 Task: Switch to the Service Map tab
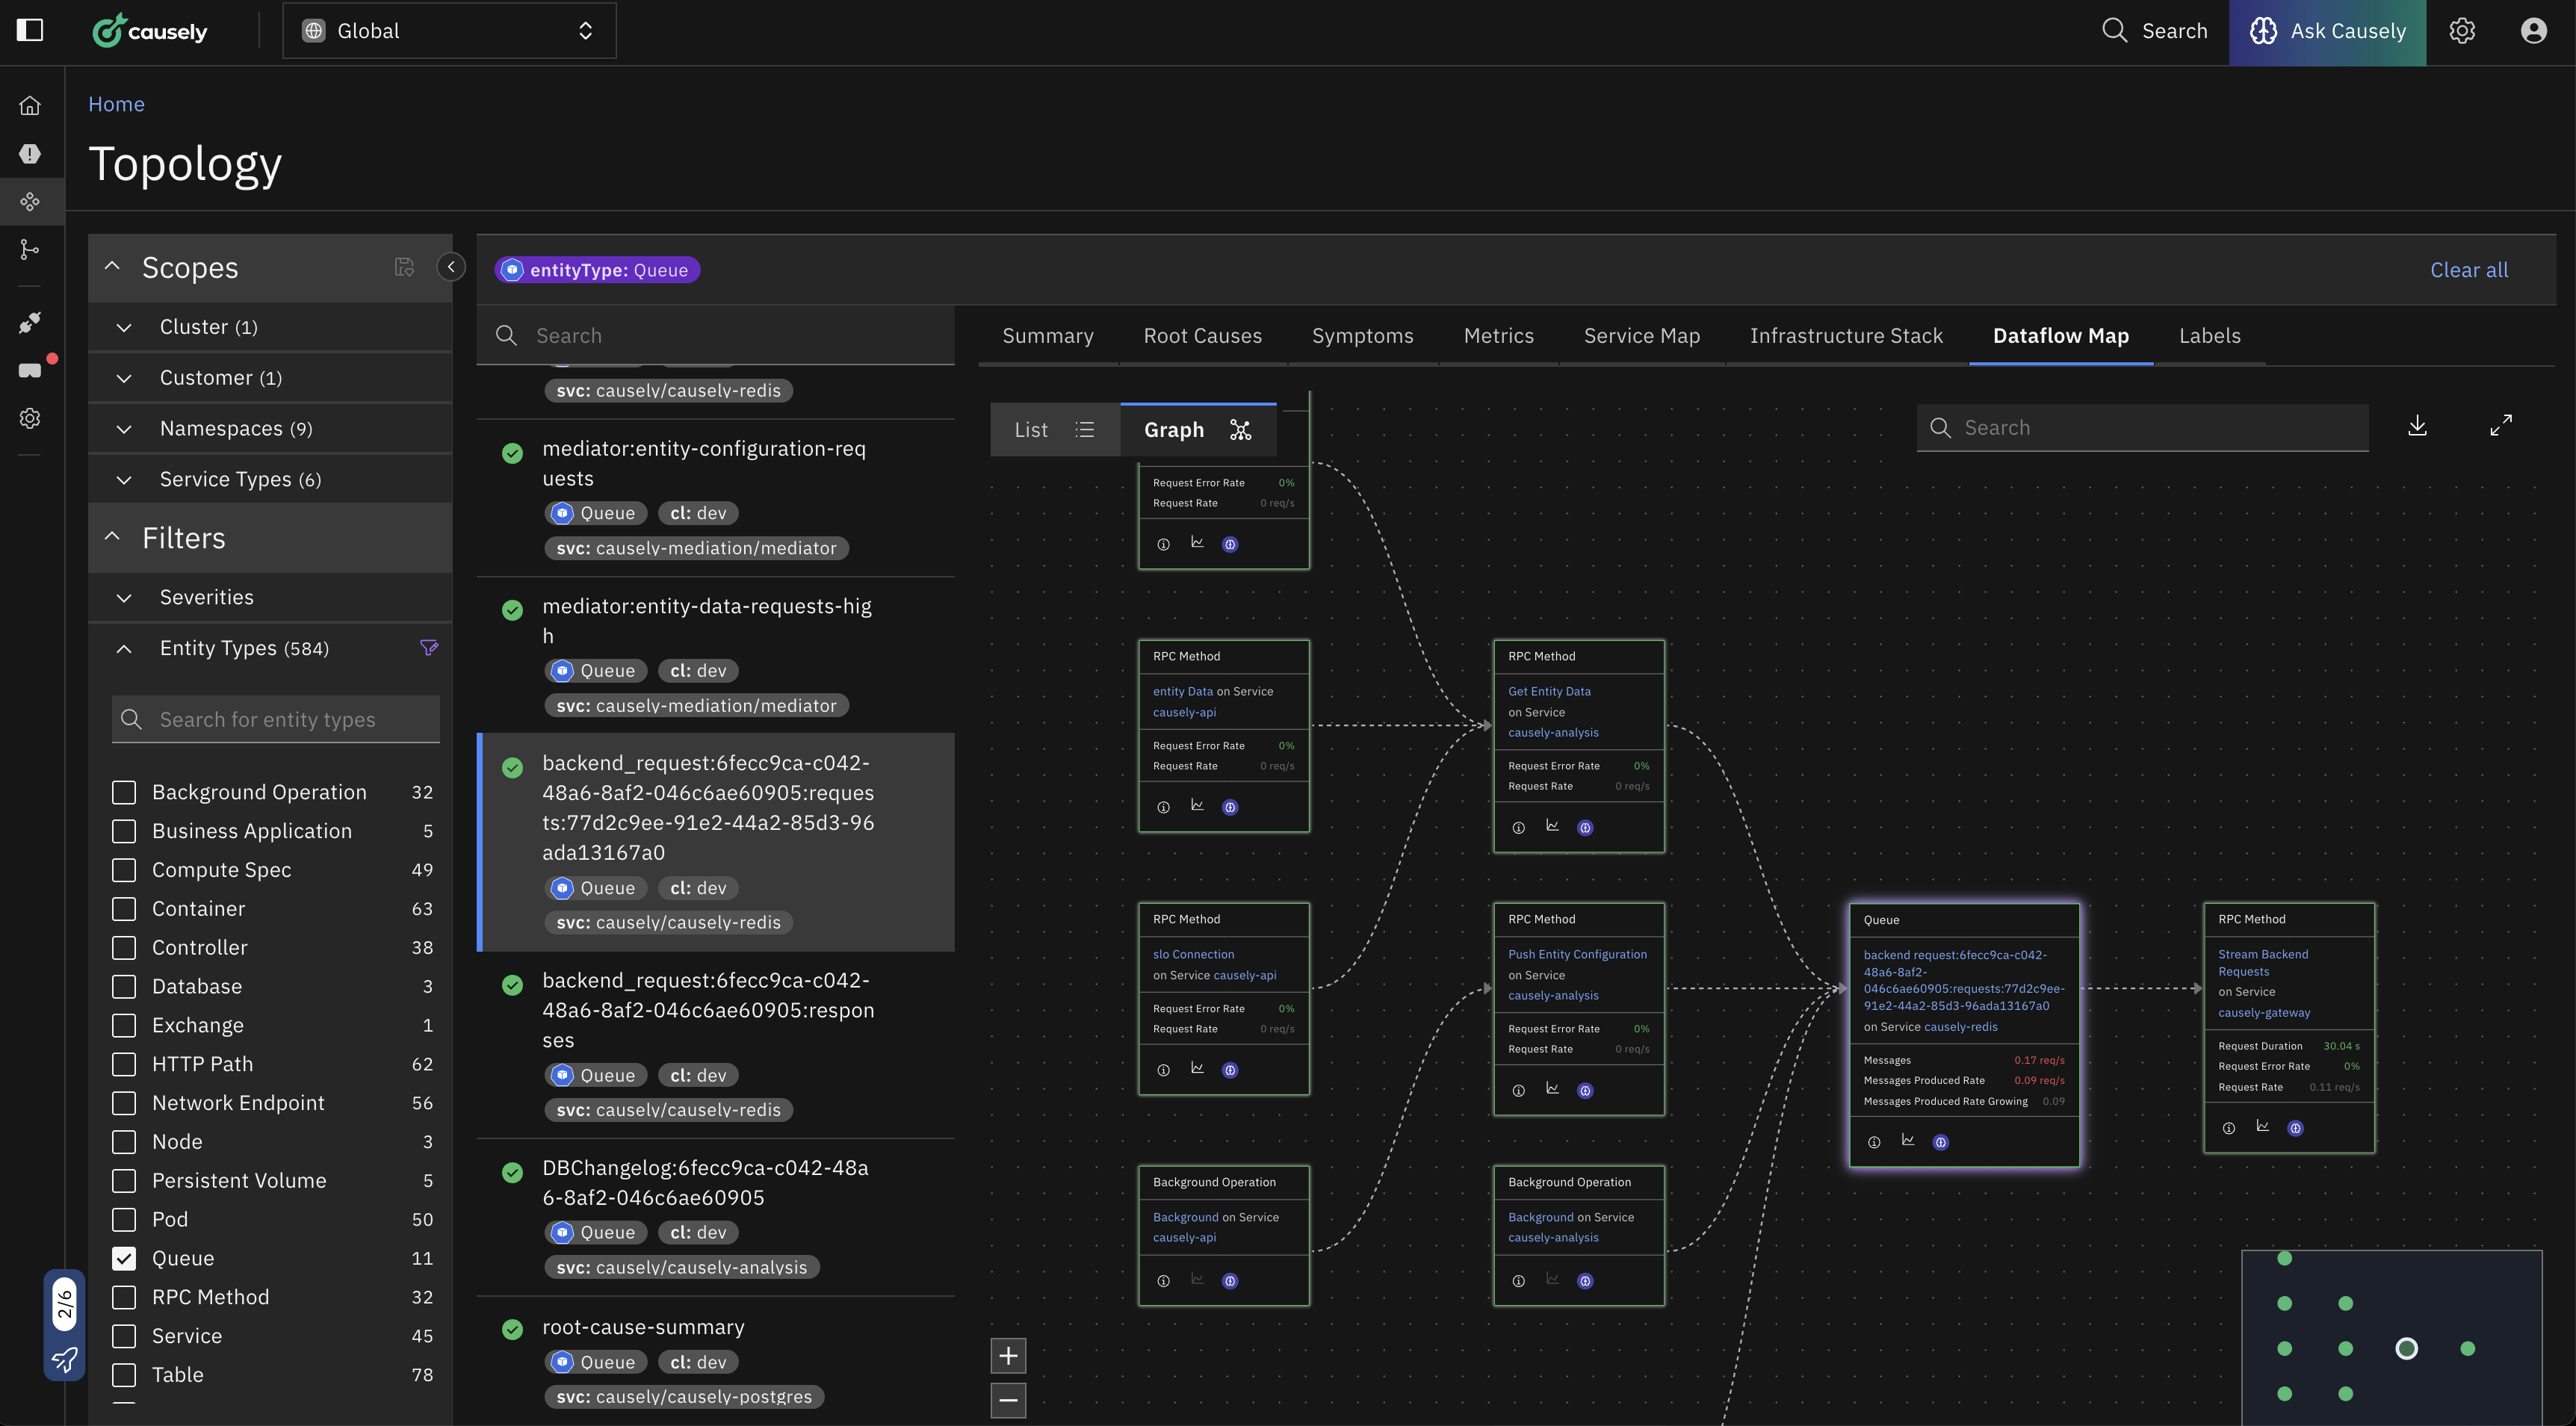pyautogui.click(x=1641, y=336)
